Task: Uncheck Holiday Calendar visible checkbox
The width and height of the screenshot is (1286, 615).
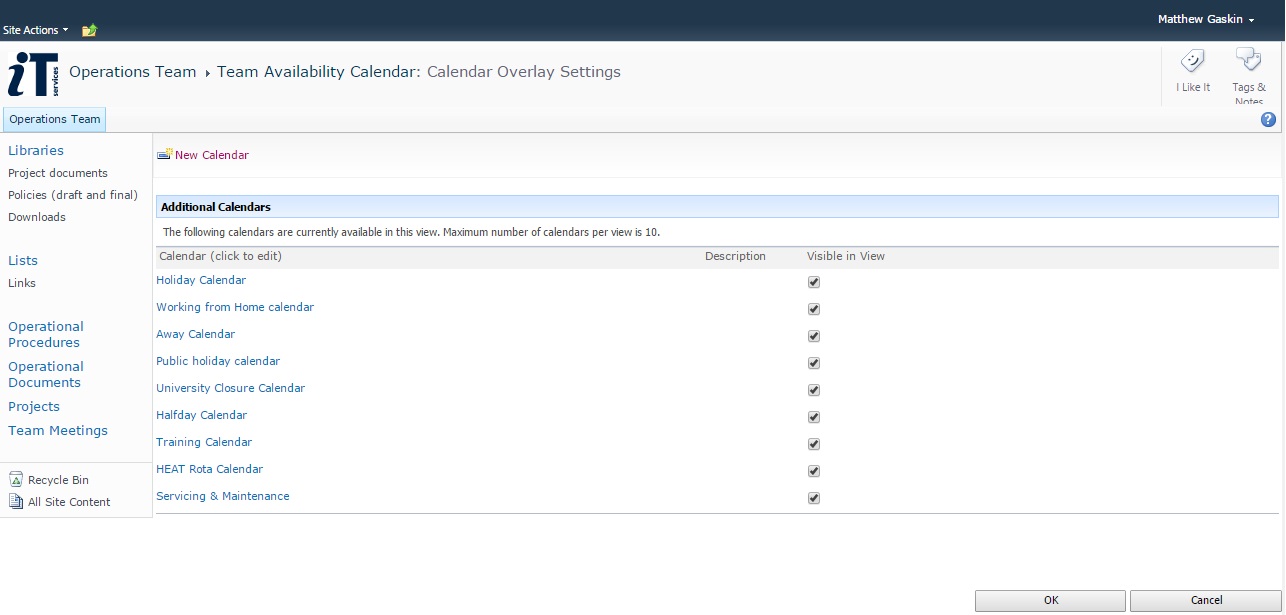Action: click(813, 282)
